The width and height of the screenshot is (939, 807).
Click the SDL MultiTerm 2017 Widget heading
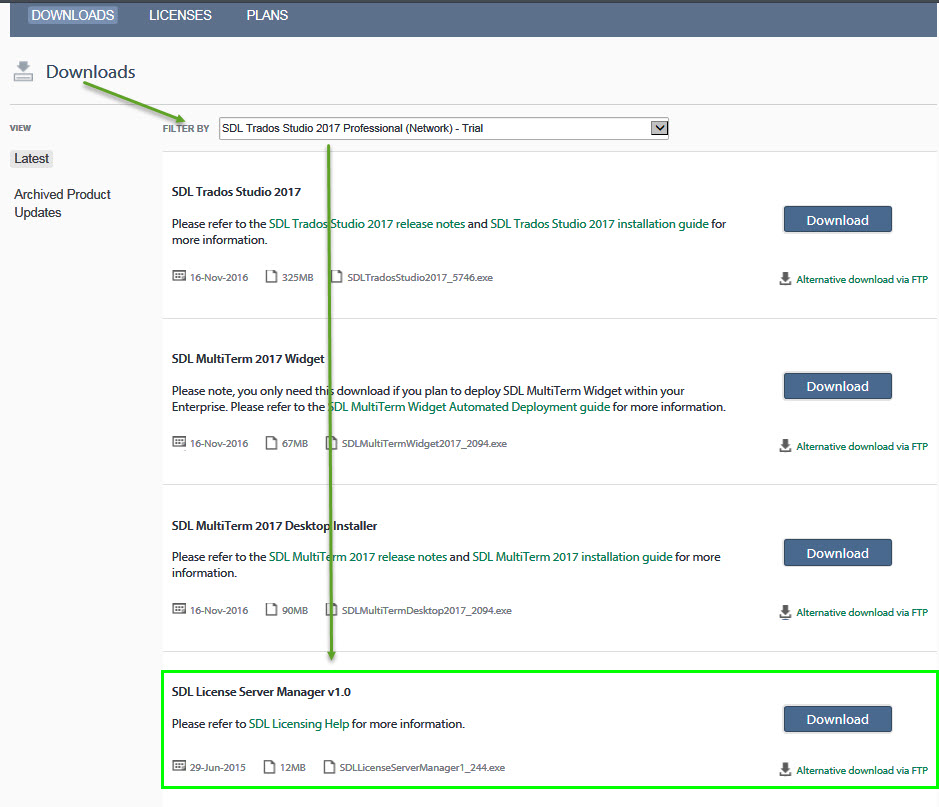248,359
